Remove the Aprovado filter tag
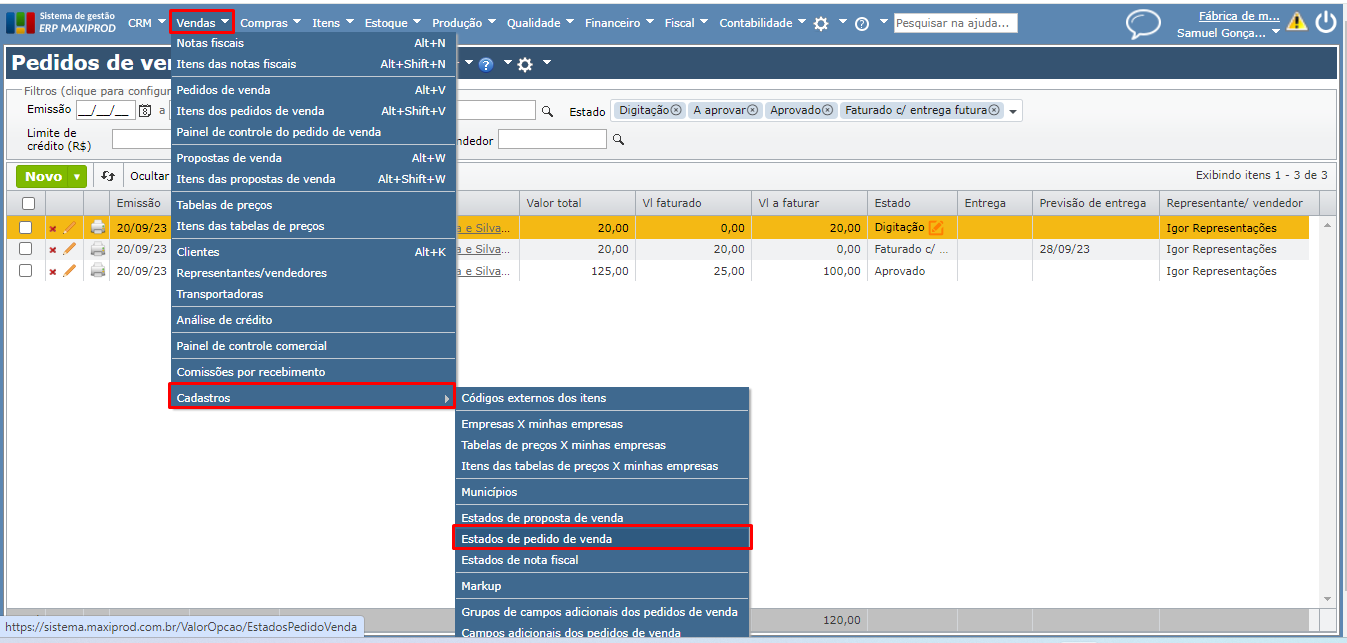This screenshot has width=1347, height=643. [x=827, y=111]
